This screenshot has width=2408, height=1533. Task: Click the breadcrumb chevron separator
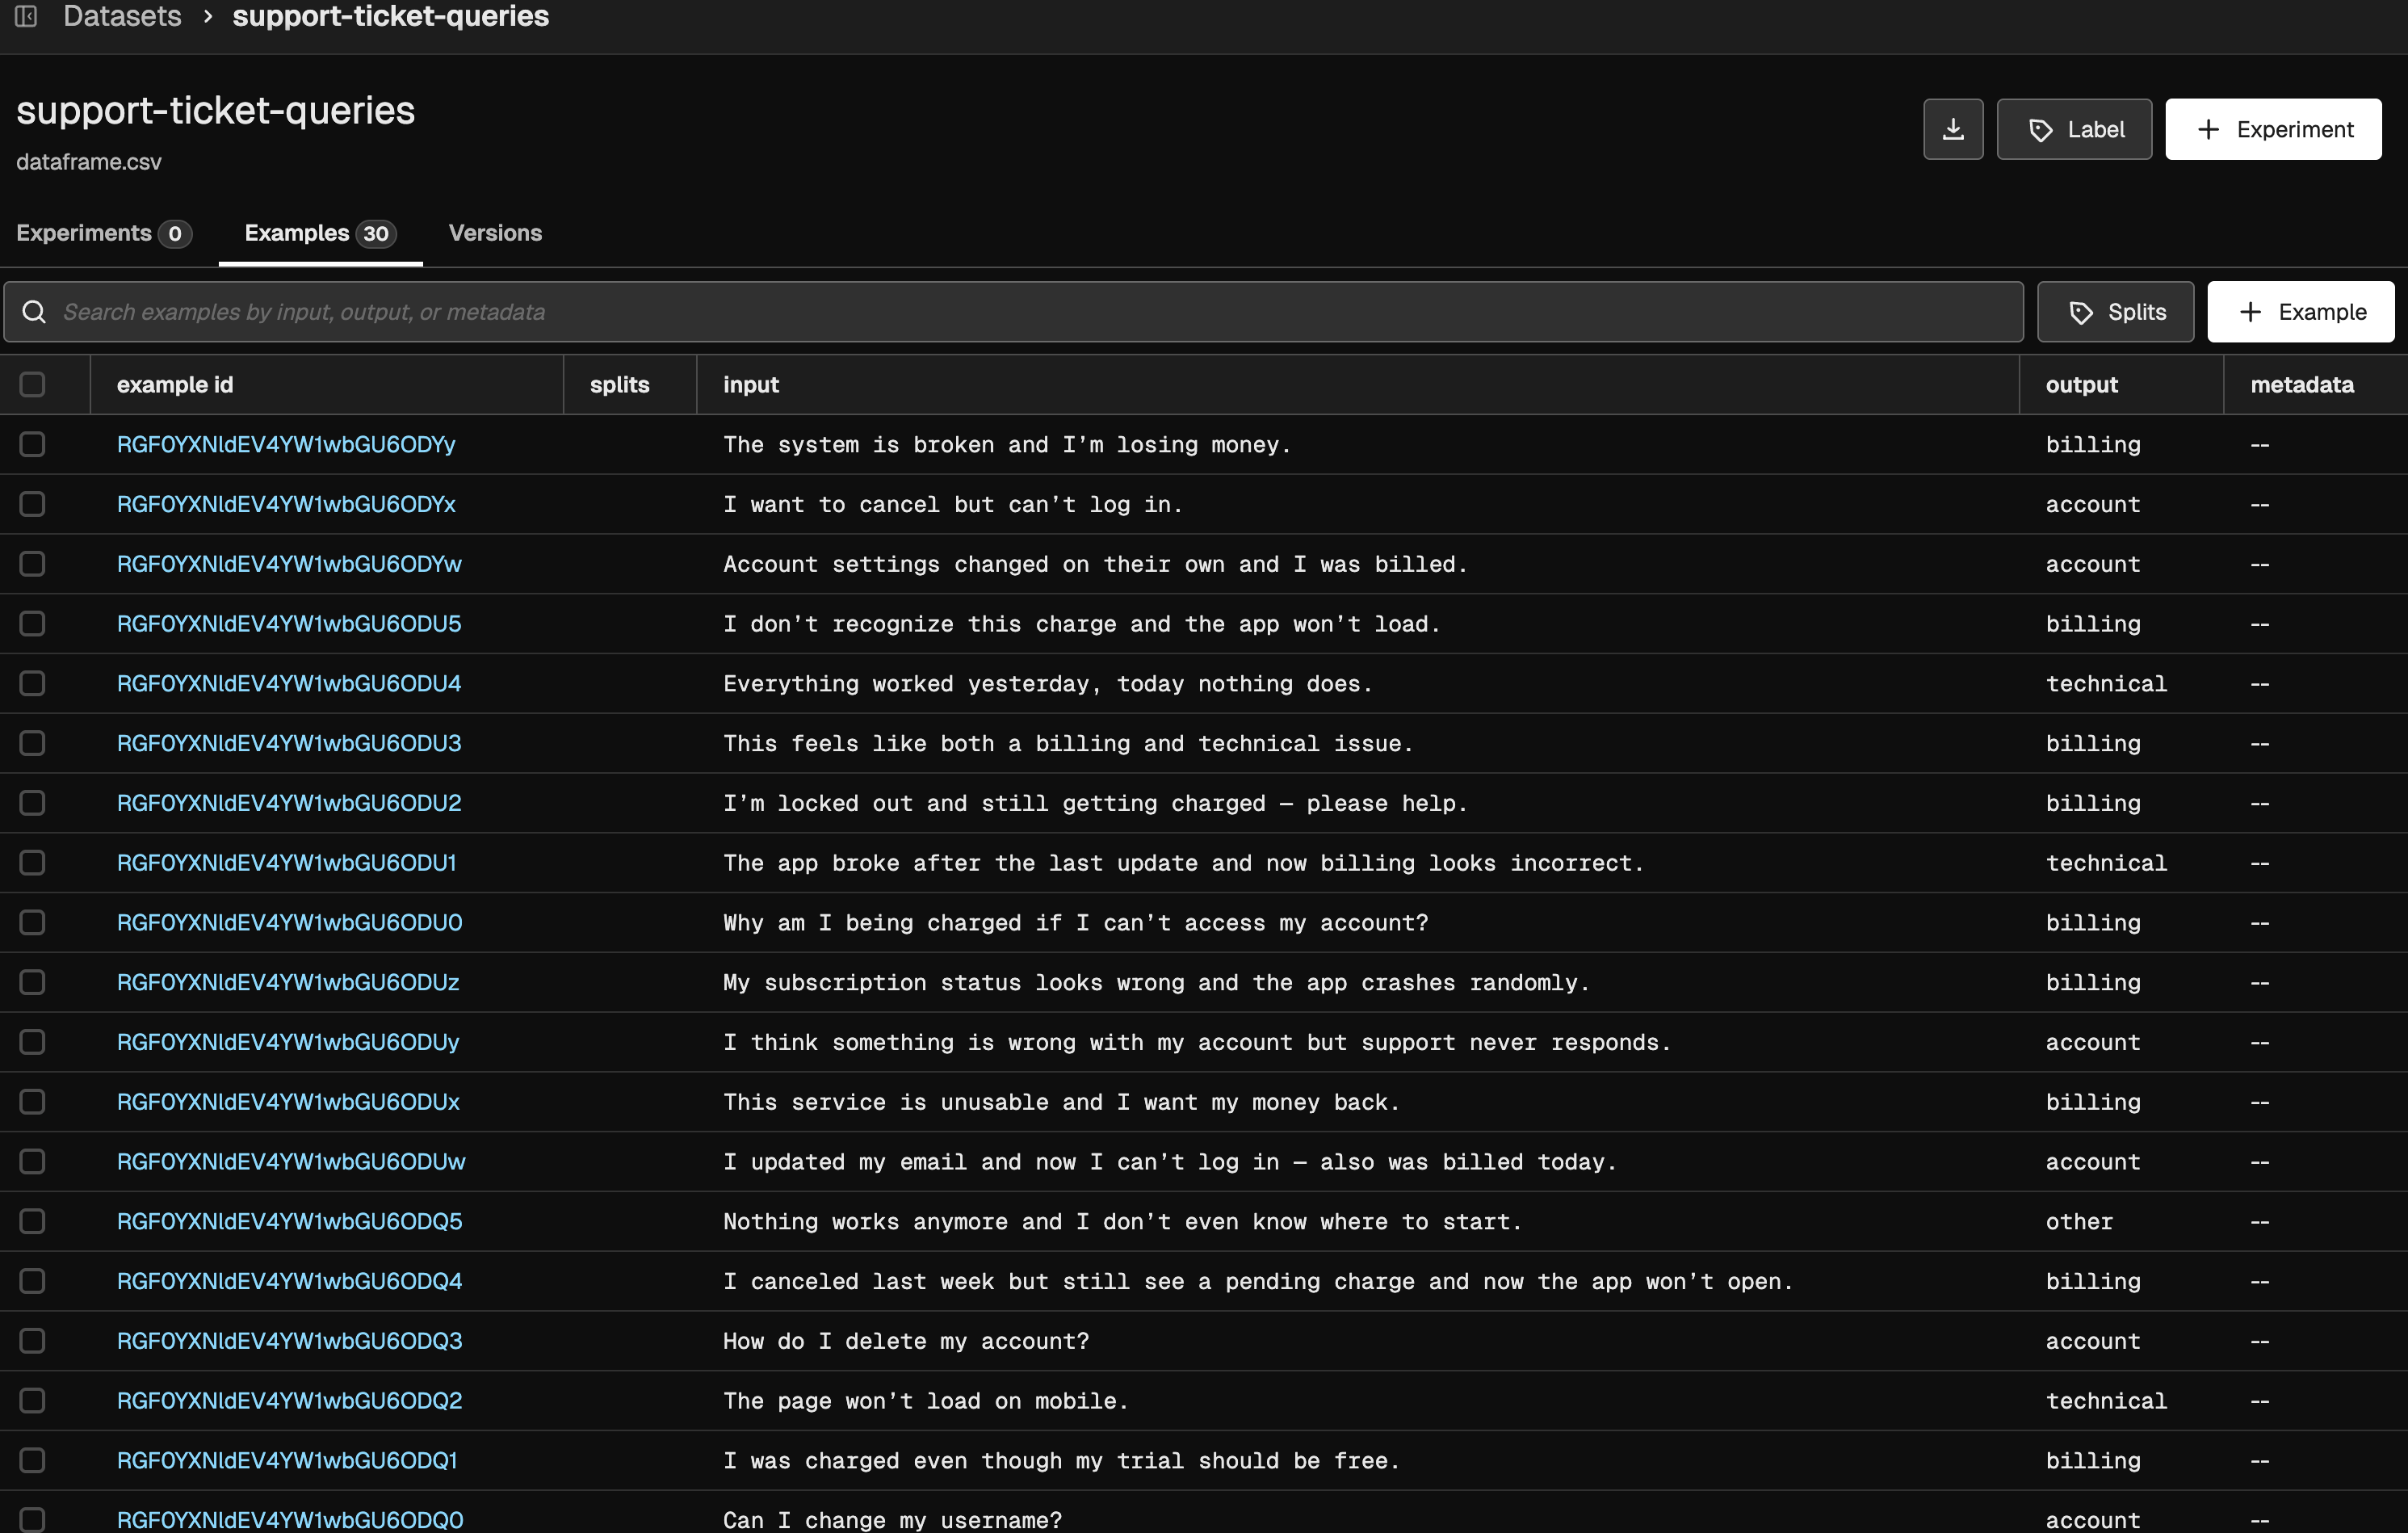pos(208,16)
